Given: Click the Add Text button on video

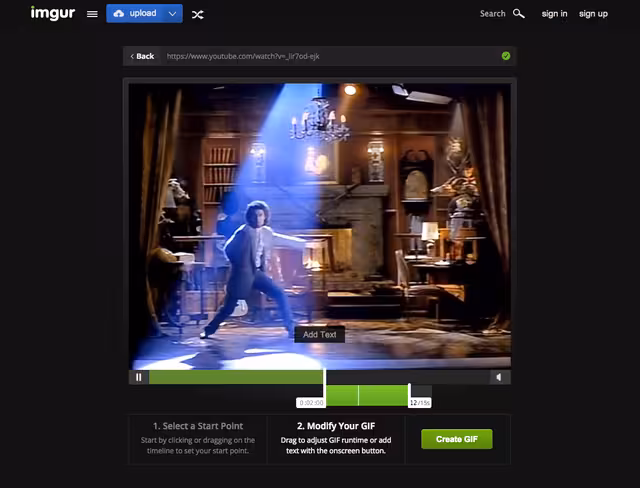Looking at the screenshot, I should point(320,335).
